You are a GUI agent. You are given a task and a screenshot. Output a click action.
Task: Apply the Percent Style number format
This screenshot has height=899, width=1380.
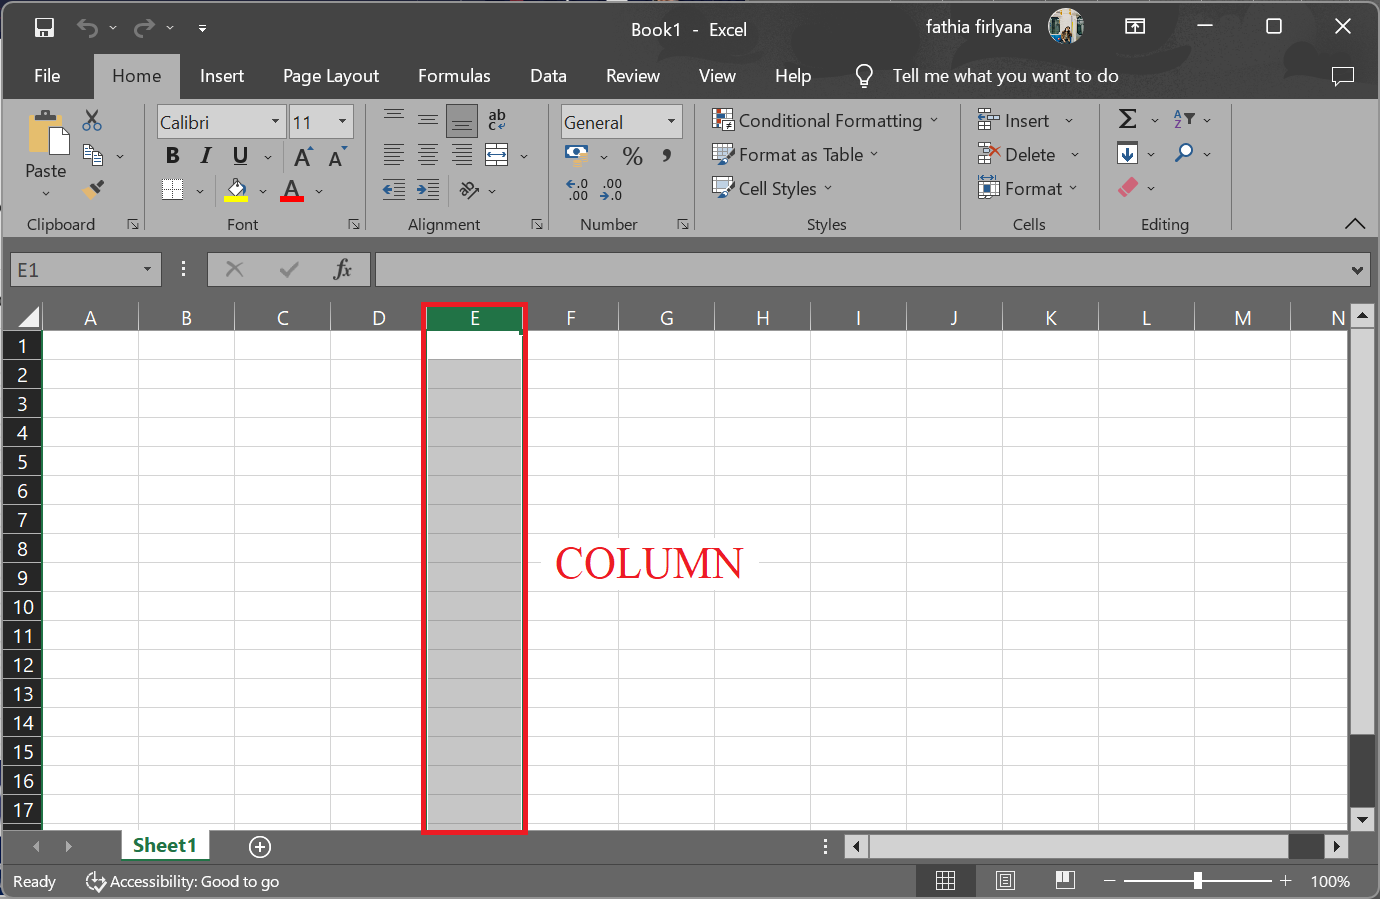coord(632,156)
